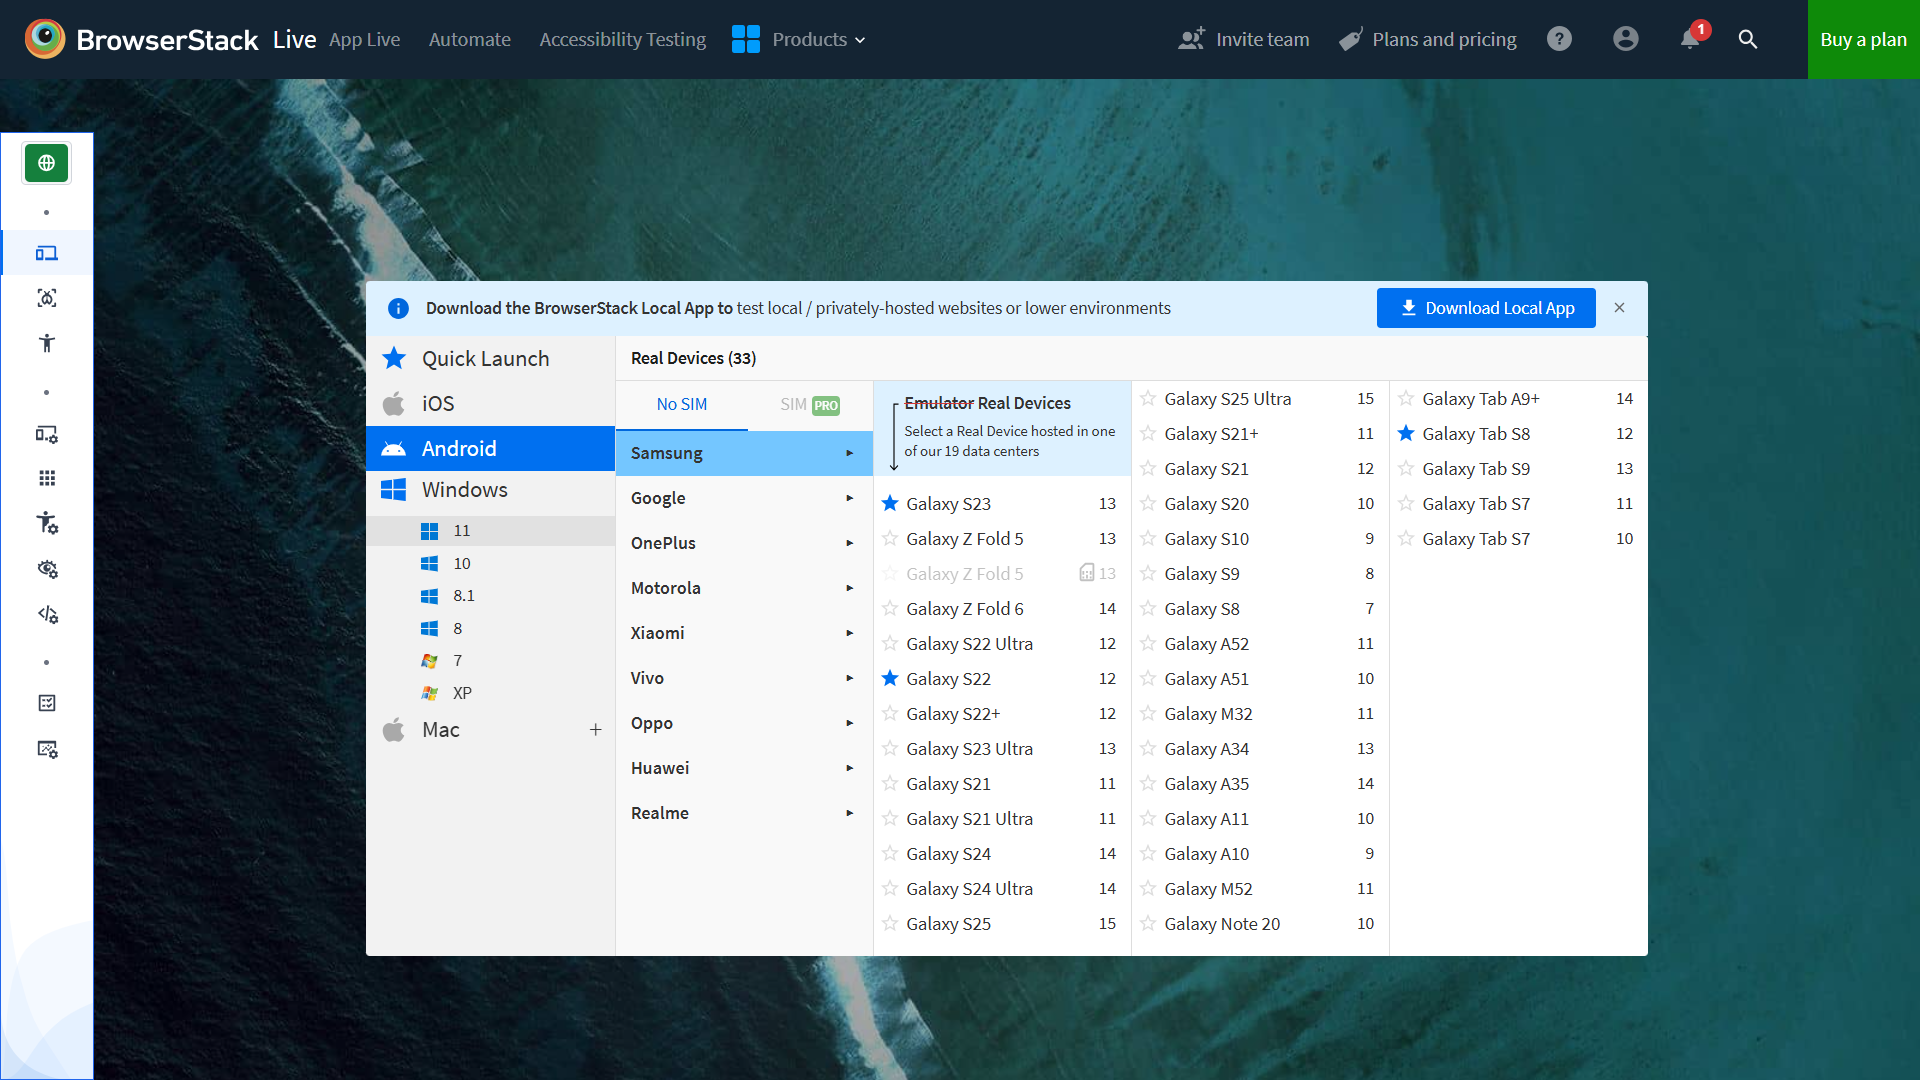
Task: Click the green globe icon in sidebar
Action: [x=46, y=163]
